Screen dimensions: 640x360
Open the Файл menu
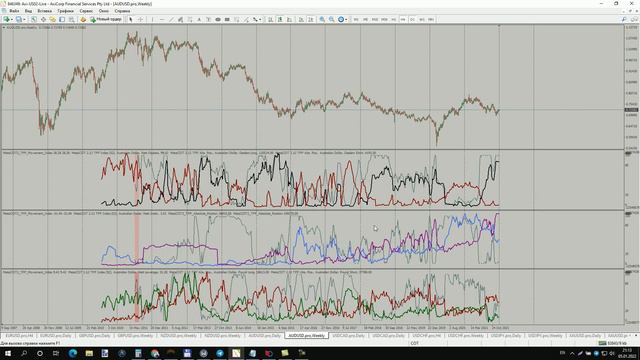(14, 11)
